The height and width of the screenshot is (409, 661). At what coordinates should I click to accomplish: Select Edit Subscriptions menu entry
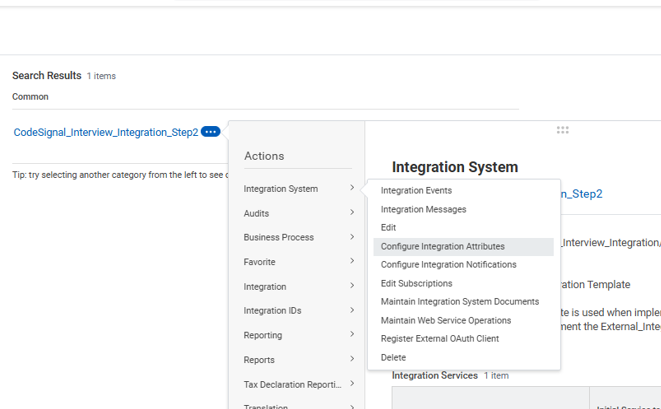464,283
